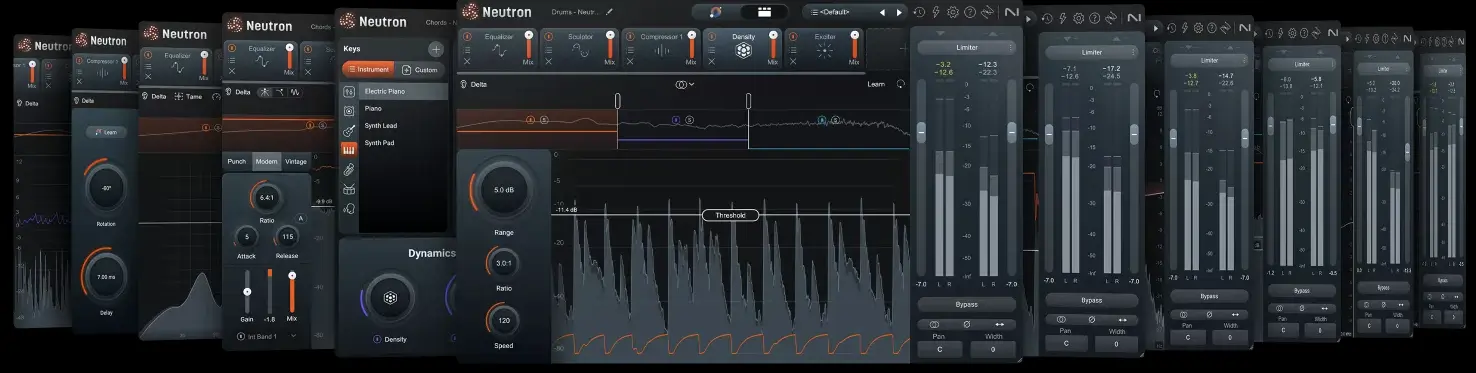Go to the next preset arrow
This screenshot has height=373, width=1476.
[899, 12]
